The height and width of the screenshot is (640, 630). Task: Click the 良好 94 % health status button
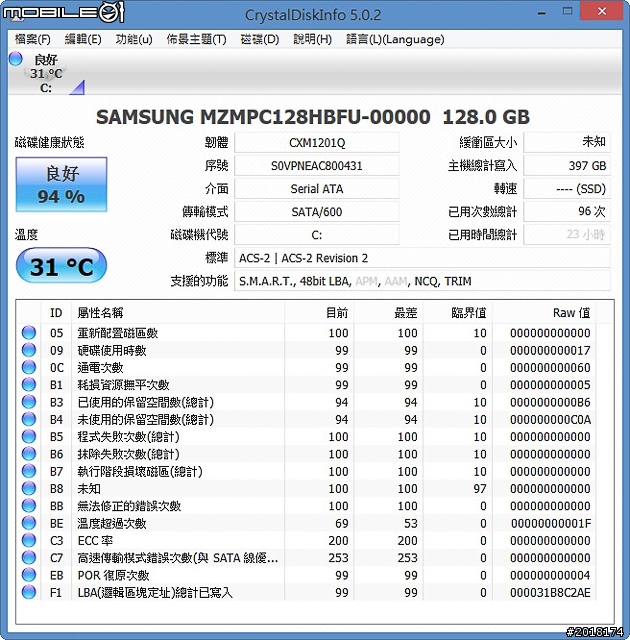pos(62,184)
